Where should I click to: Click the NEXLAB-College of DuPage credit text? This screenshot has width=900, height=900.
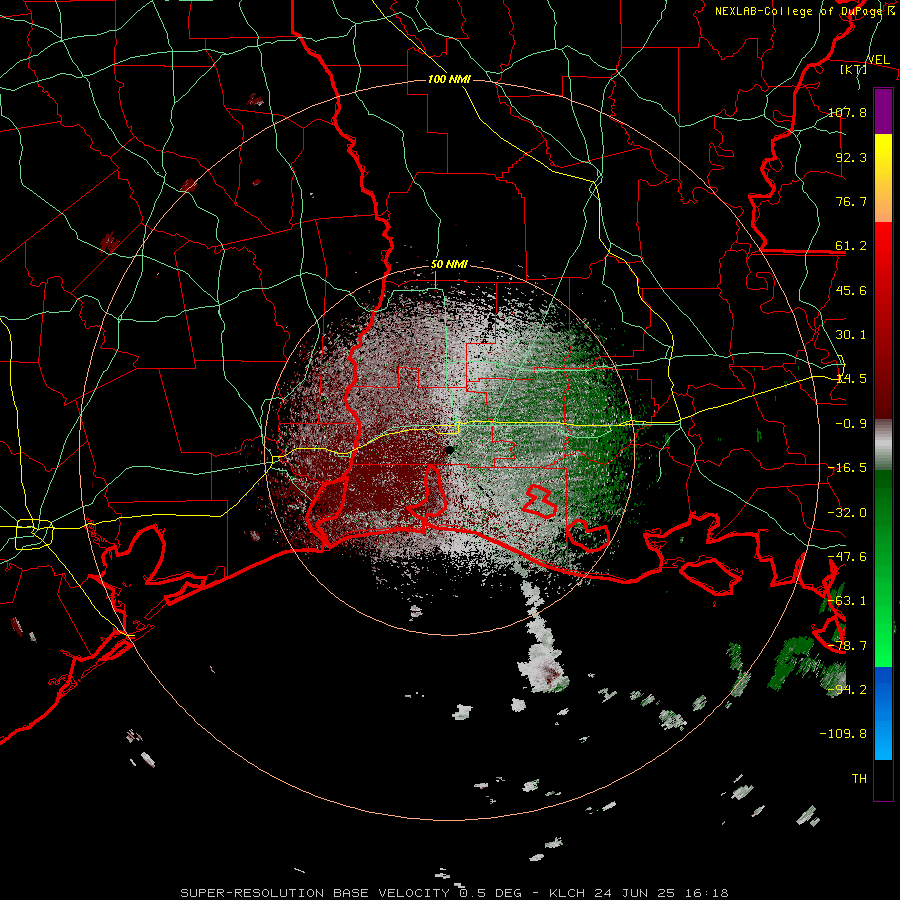[804, 11]
